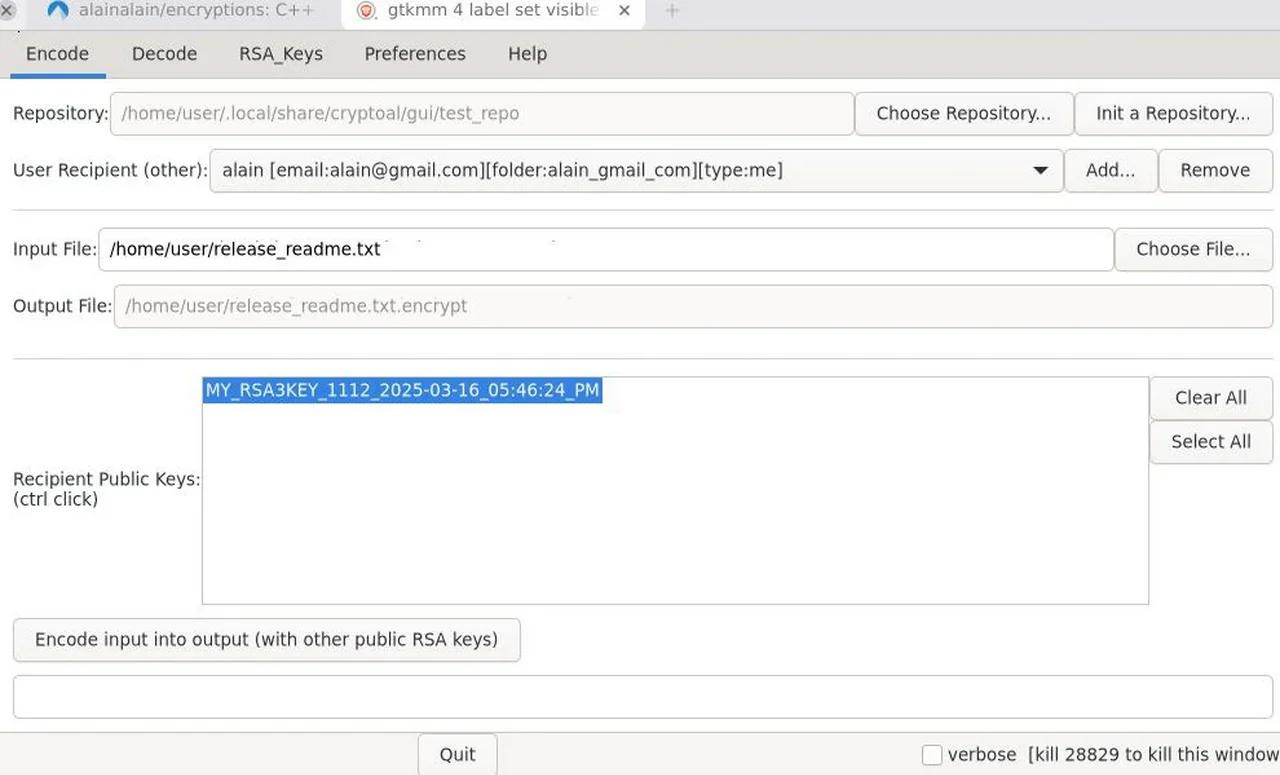Viewport: 1280px width, 775px height.
Task: Remove the selected user recipient
Action: 1215,170
